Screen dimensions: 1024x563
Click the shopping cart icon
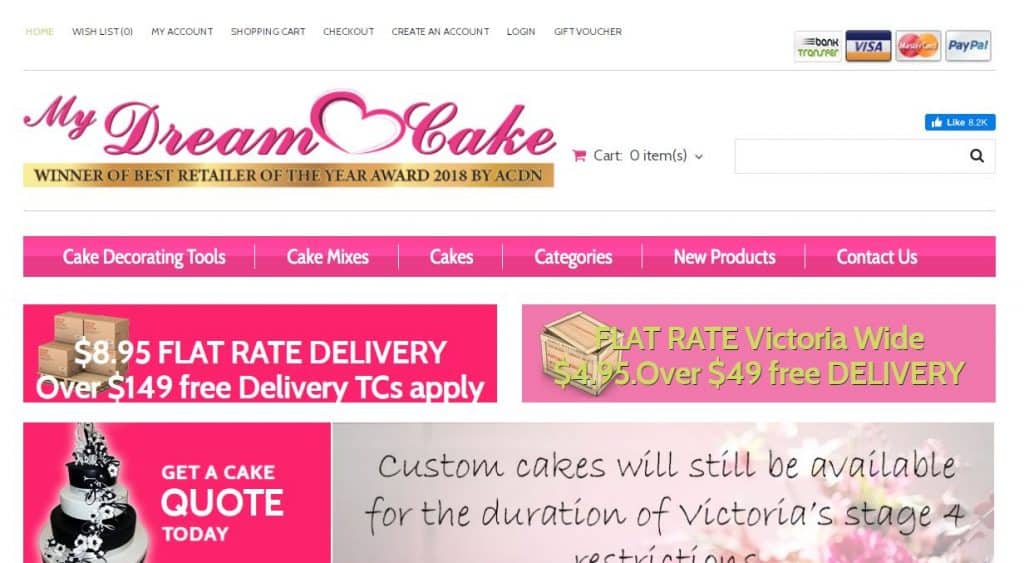[579, 155]
